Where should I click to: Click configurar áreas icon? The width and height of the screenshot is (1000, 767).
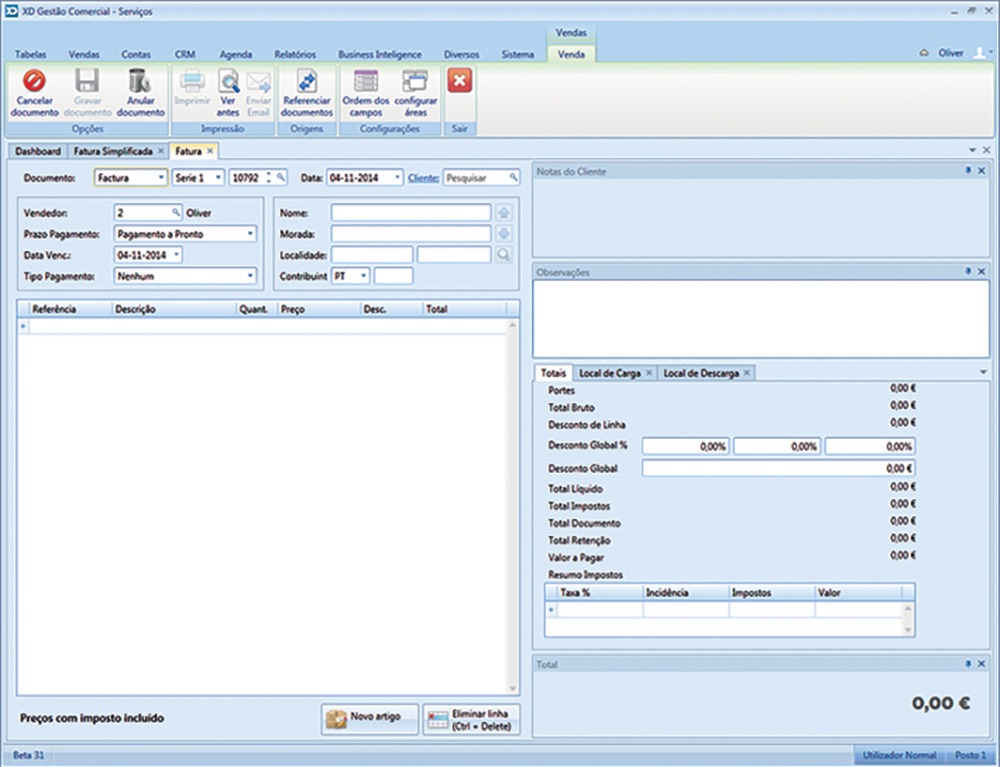click(415, 82)
